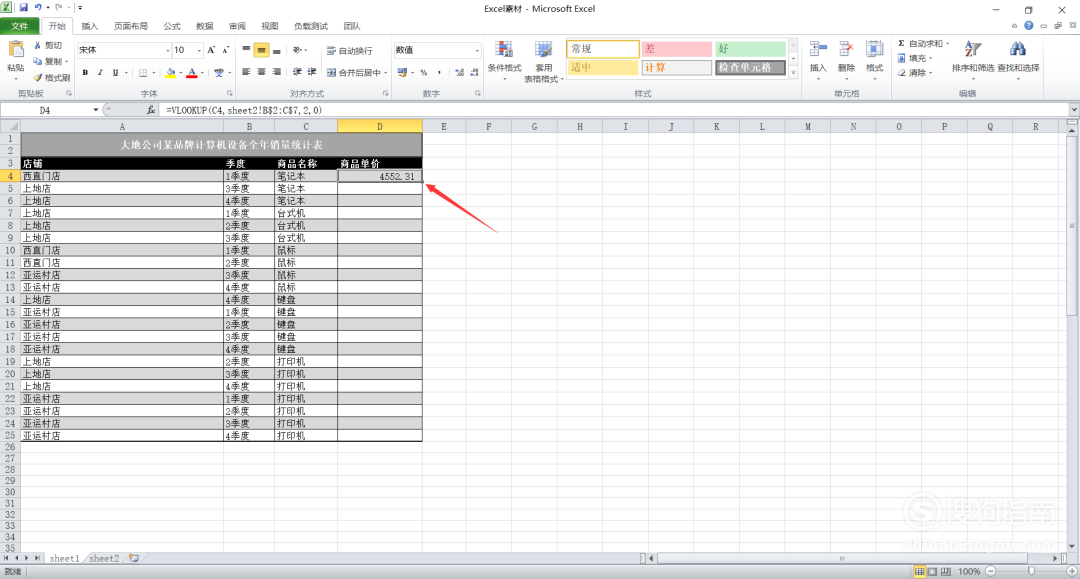Image resolution: width=1080 pixels, height=579 pixels.
Task: Open the File (文件) tab
Action: (19, 26)
